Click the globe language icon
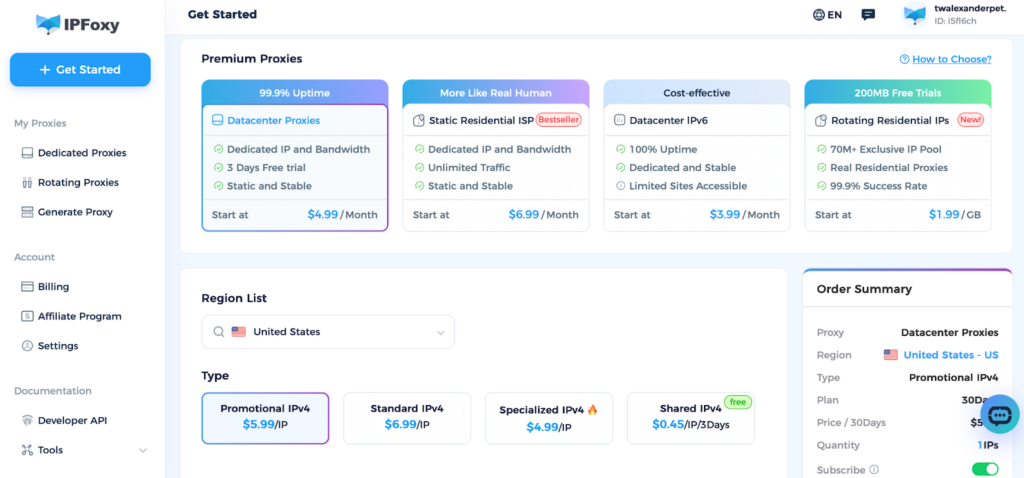Screen dimensions: 1024x478 (x=819, y=15)
